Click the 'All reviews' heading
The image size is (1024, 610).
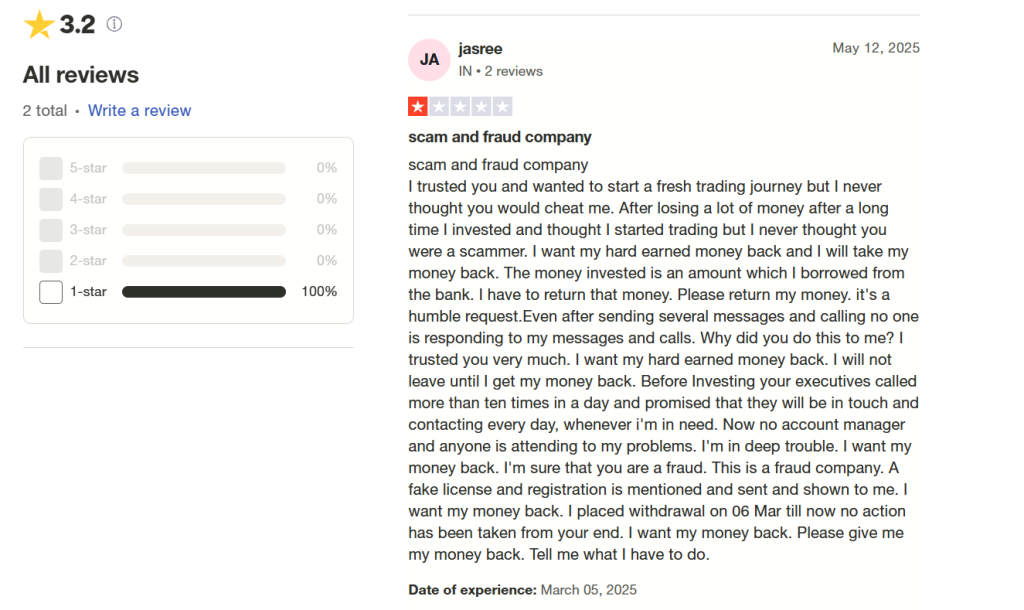[x=81, y=75]
